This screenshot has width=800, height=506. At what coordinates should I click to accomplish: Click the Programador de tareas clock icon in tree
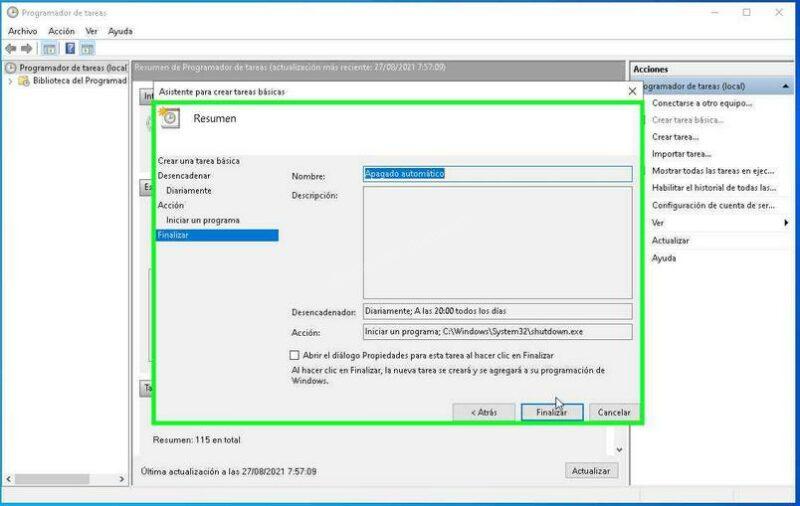(x=10, y=67)
